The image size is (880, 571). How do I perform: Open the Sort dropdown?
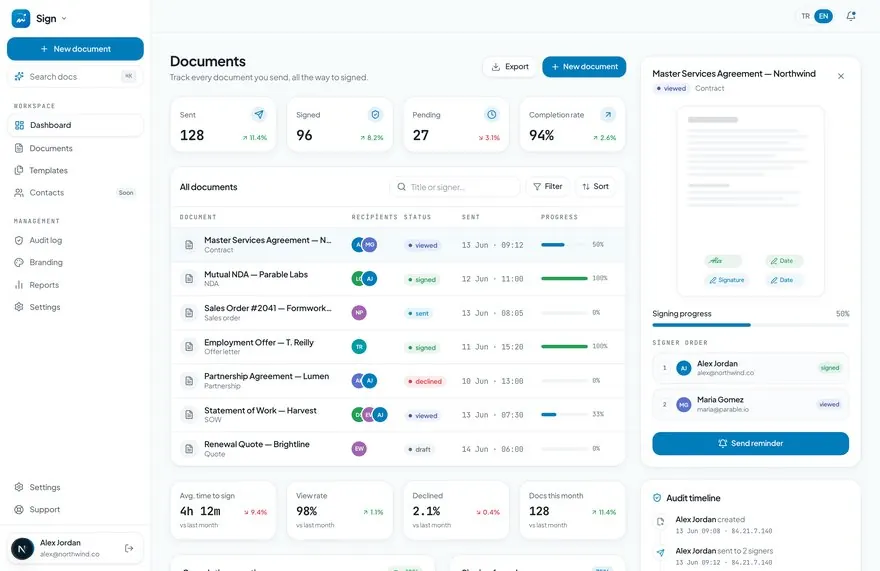pos(595,186)
